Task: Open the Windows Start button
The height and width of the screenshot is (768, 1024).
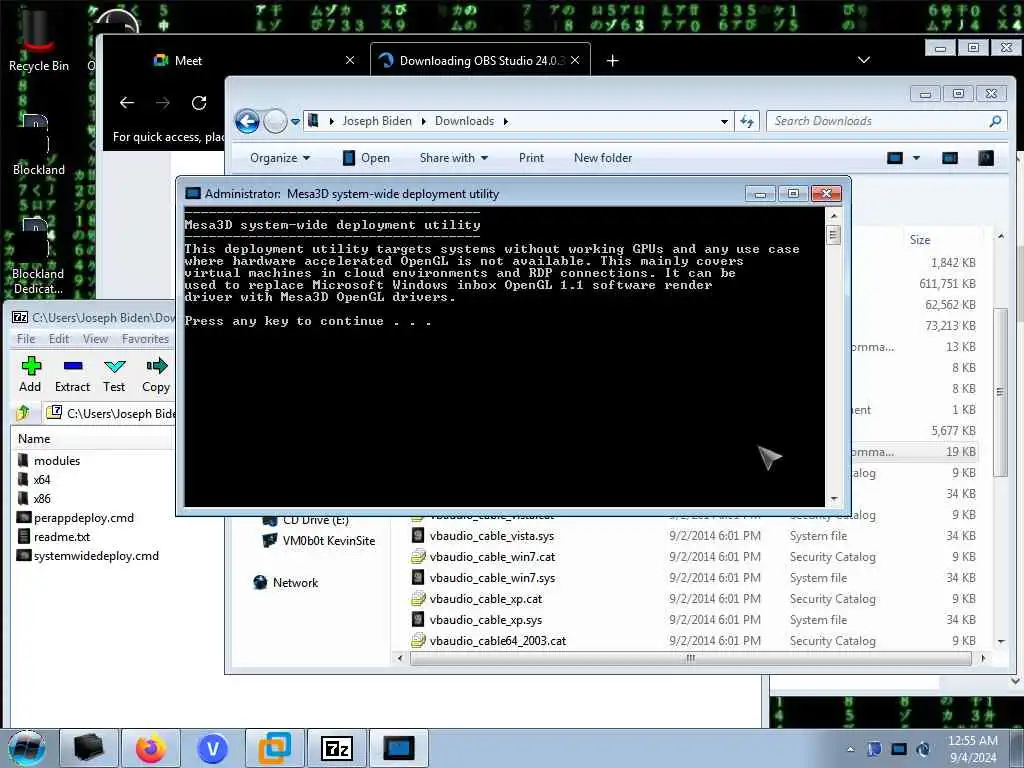Action: pyautogui.click(x=27, y=748)
